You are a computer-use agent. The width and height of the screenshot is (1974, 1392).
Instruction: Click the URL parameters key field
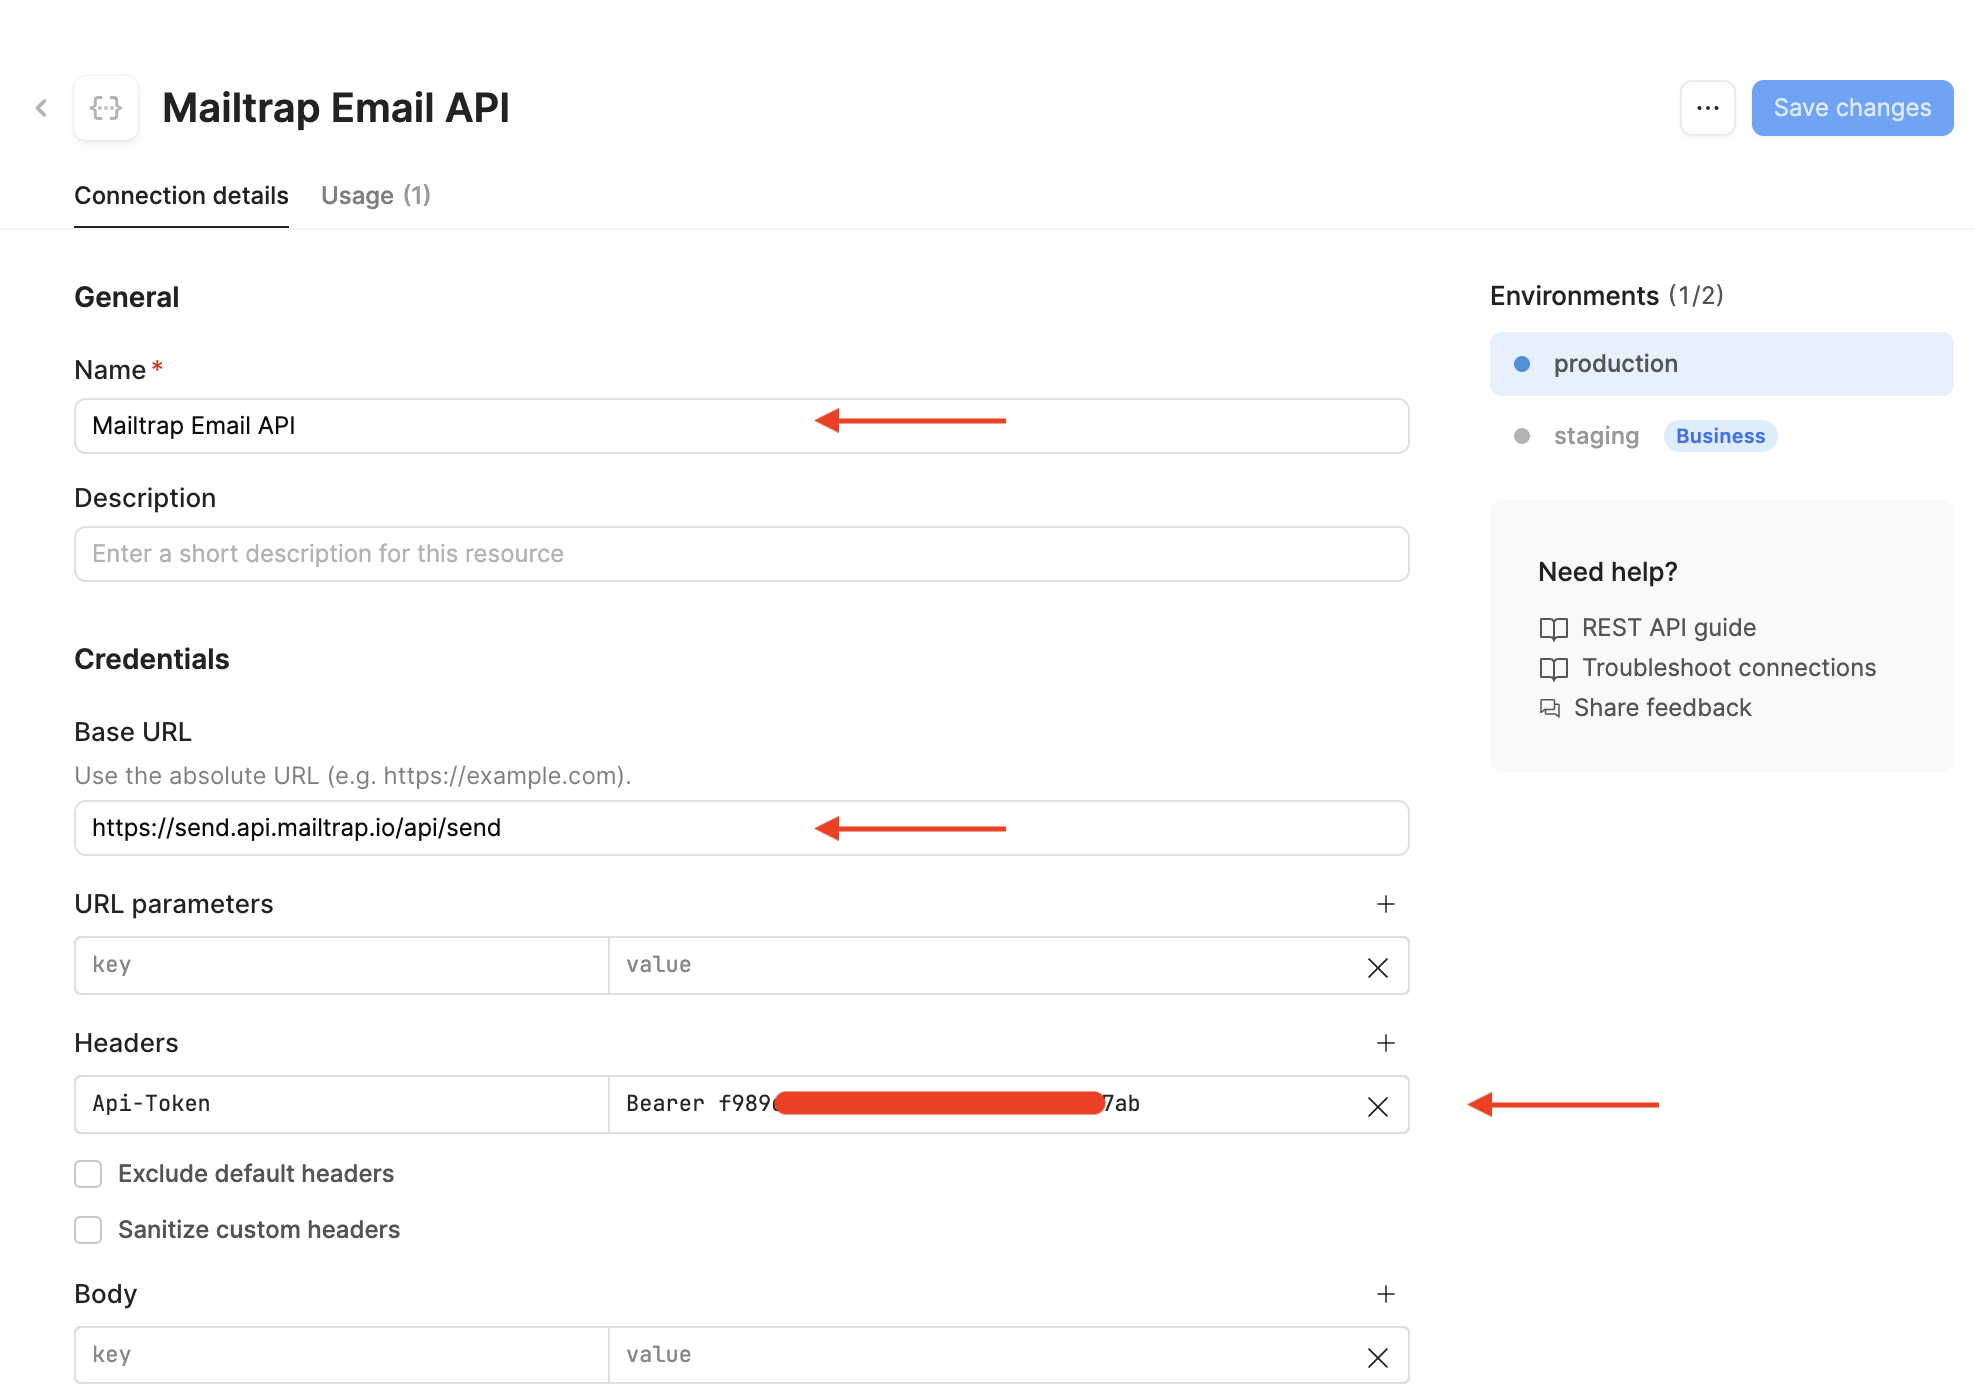[342, 965]
